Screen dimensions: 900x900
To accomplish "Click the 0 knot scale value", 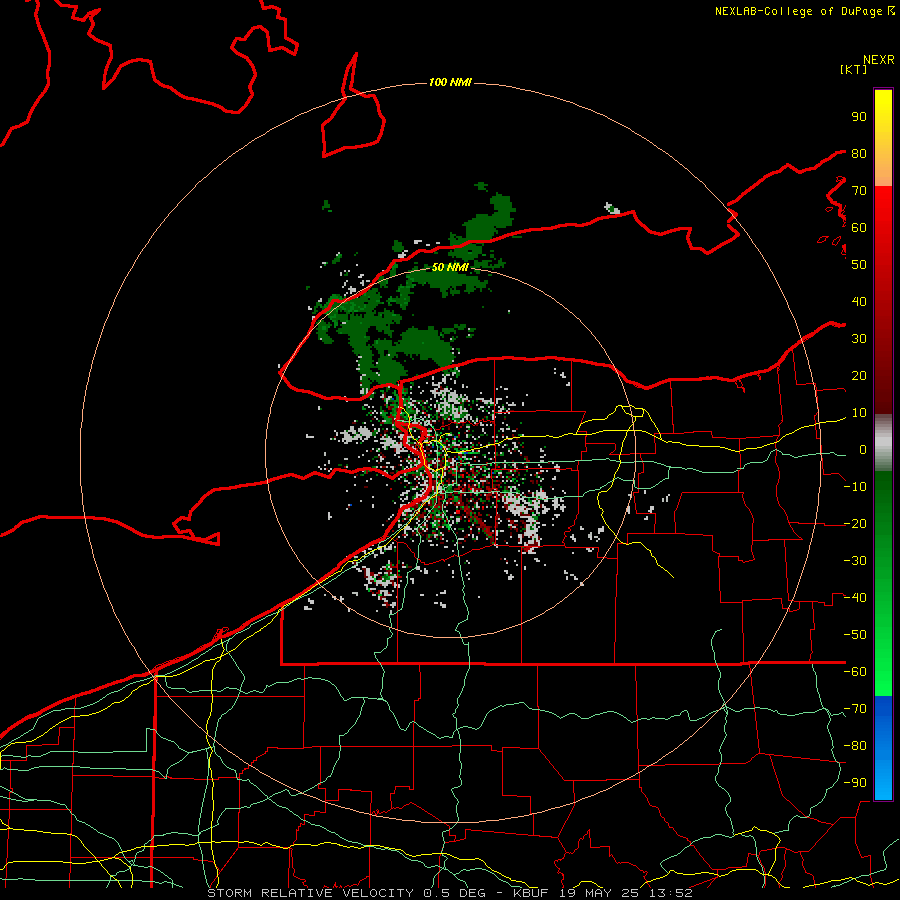I will [863, 450].
